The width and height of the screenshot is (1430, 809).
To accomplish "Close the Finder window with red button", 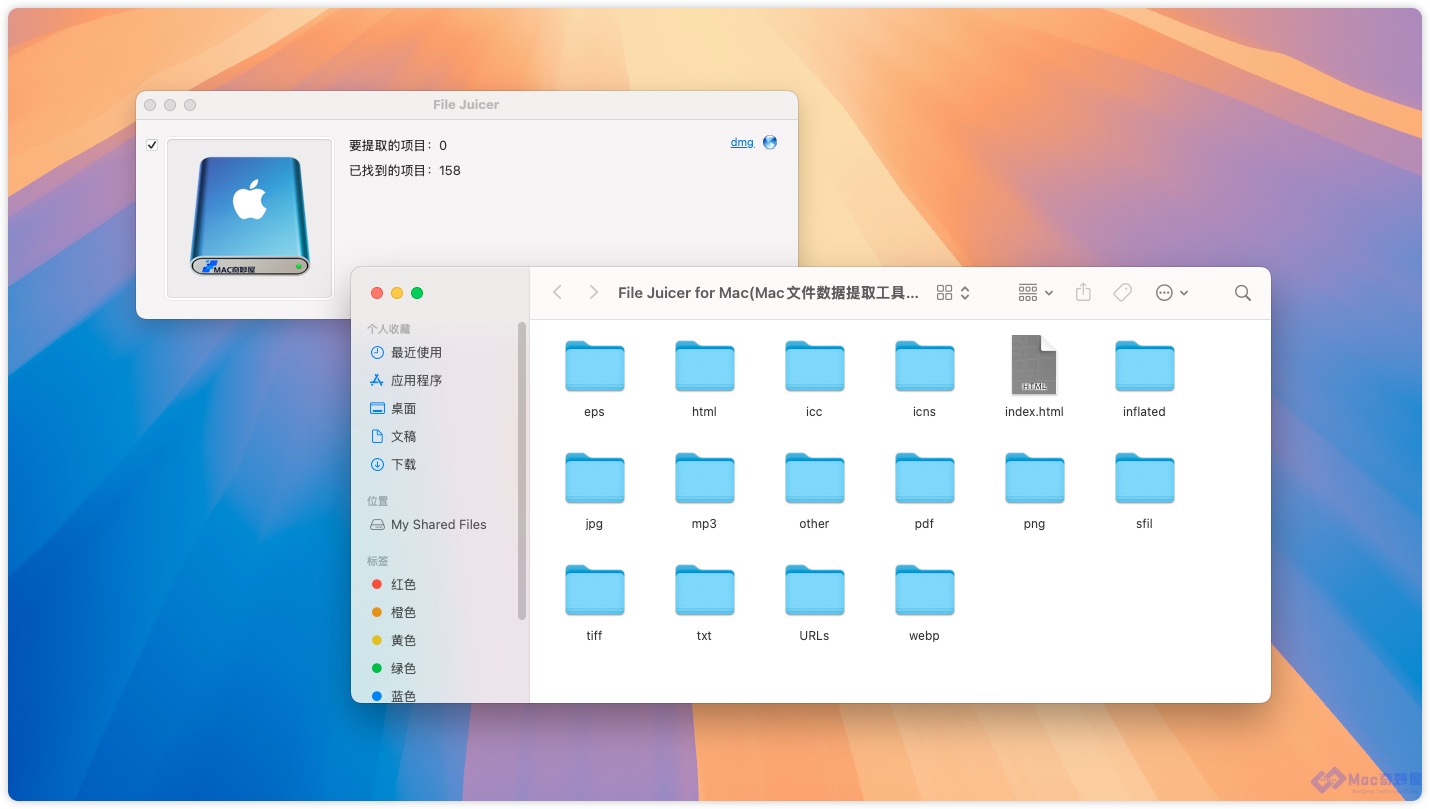I will coord(377,293).
